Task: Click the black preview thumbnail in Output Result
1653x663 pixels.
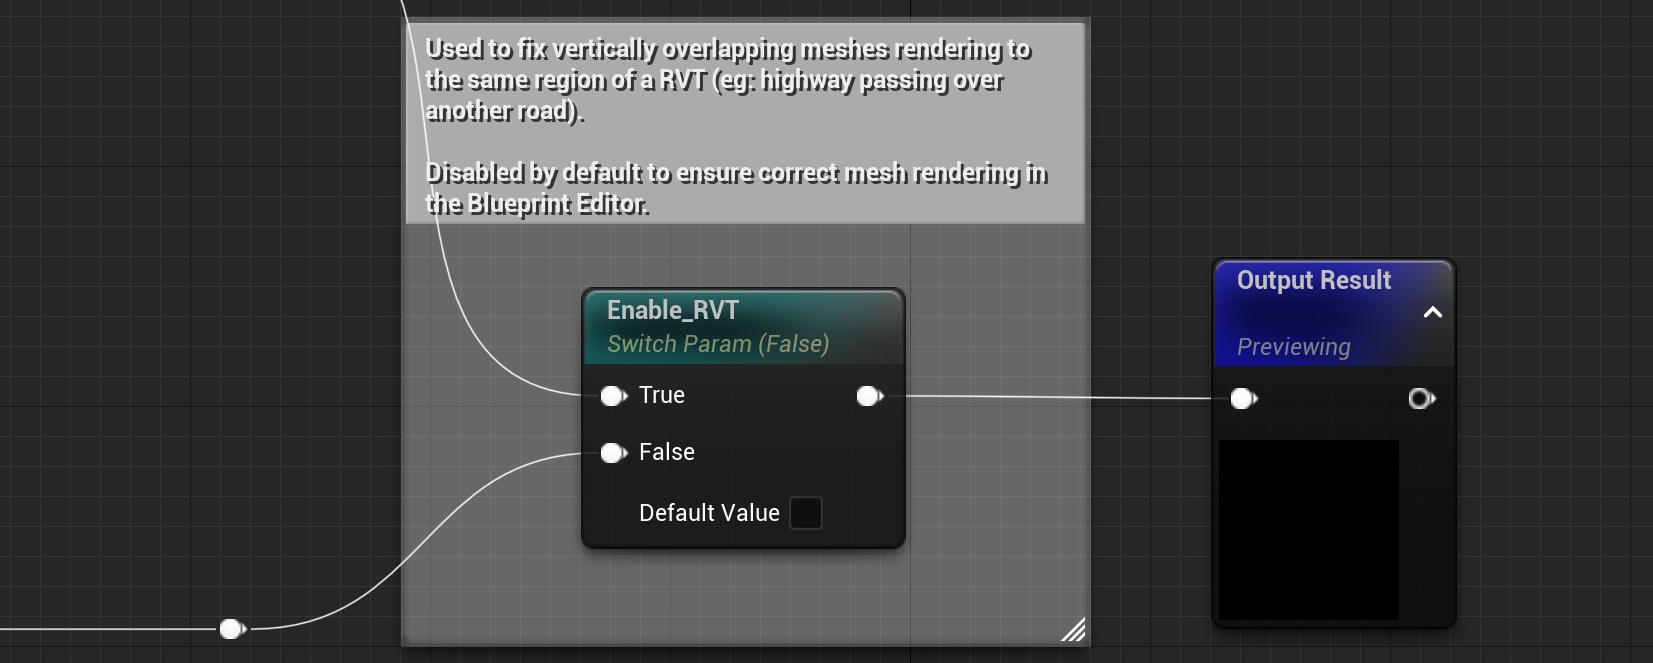Action: (x=1308, y=529)
